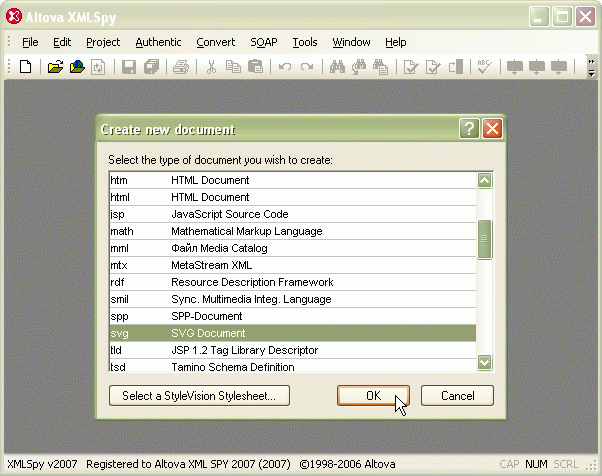This screenshot has height=476, width=602.
Task: Open the Convert menu
Action: (215, 42)
